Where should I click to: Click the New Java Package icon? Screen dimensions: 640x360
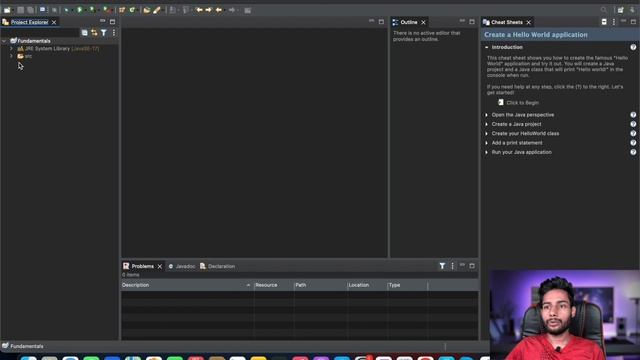click(x=122, y=10)
